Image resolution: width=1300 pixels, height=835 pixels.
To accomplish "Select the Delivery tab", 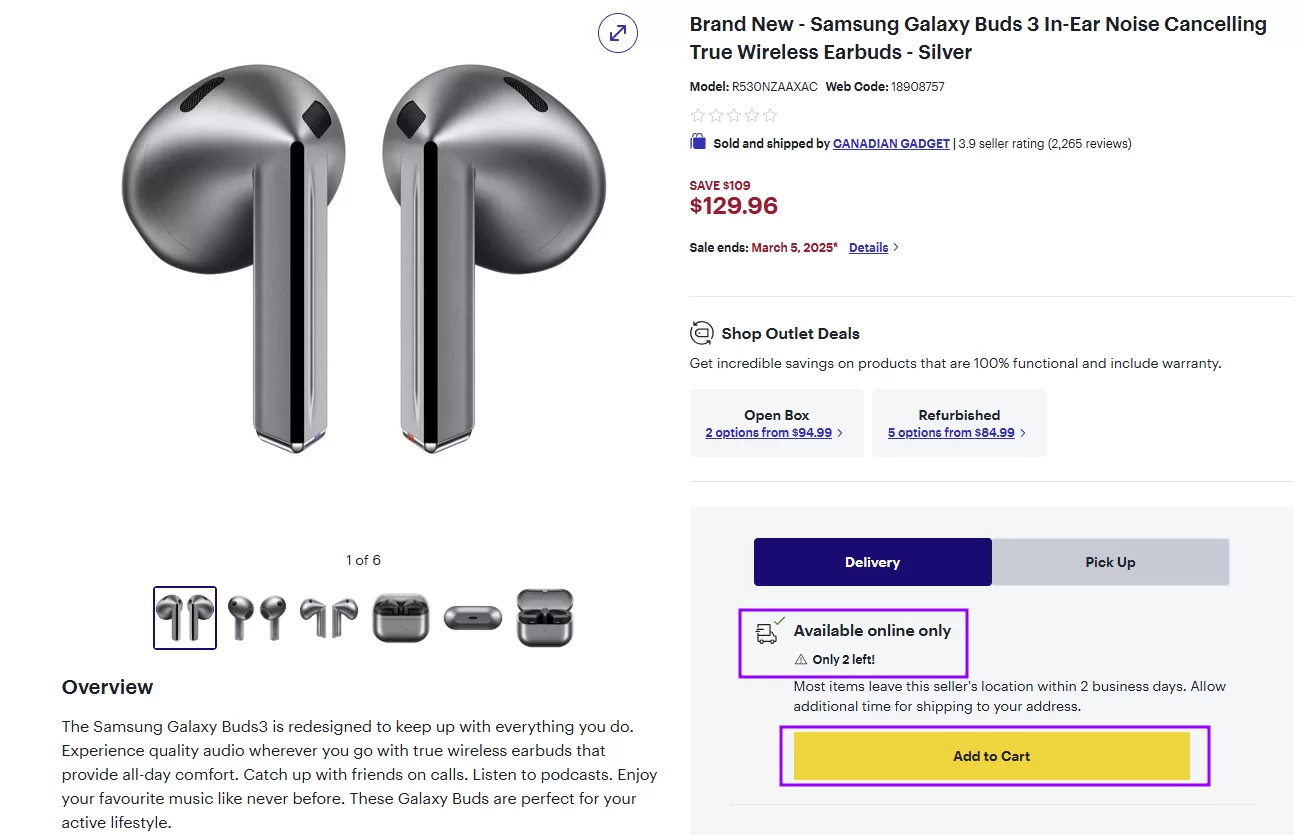I will pos(872,562).
